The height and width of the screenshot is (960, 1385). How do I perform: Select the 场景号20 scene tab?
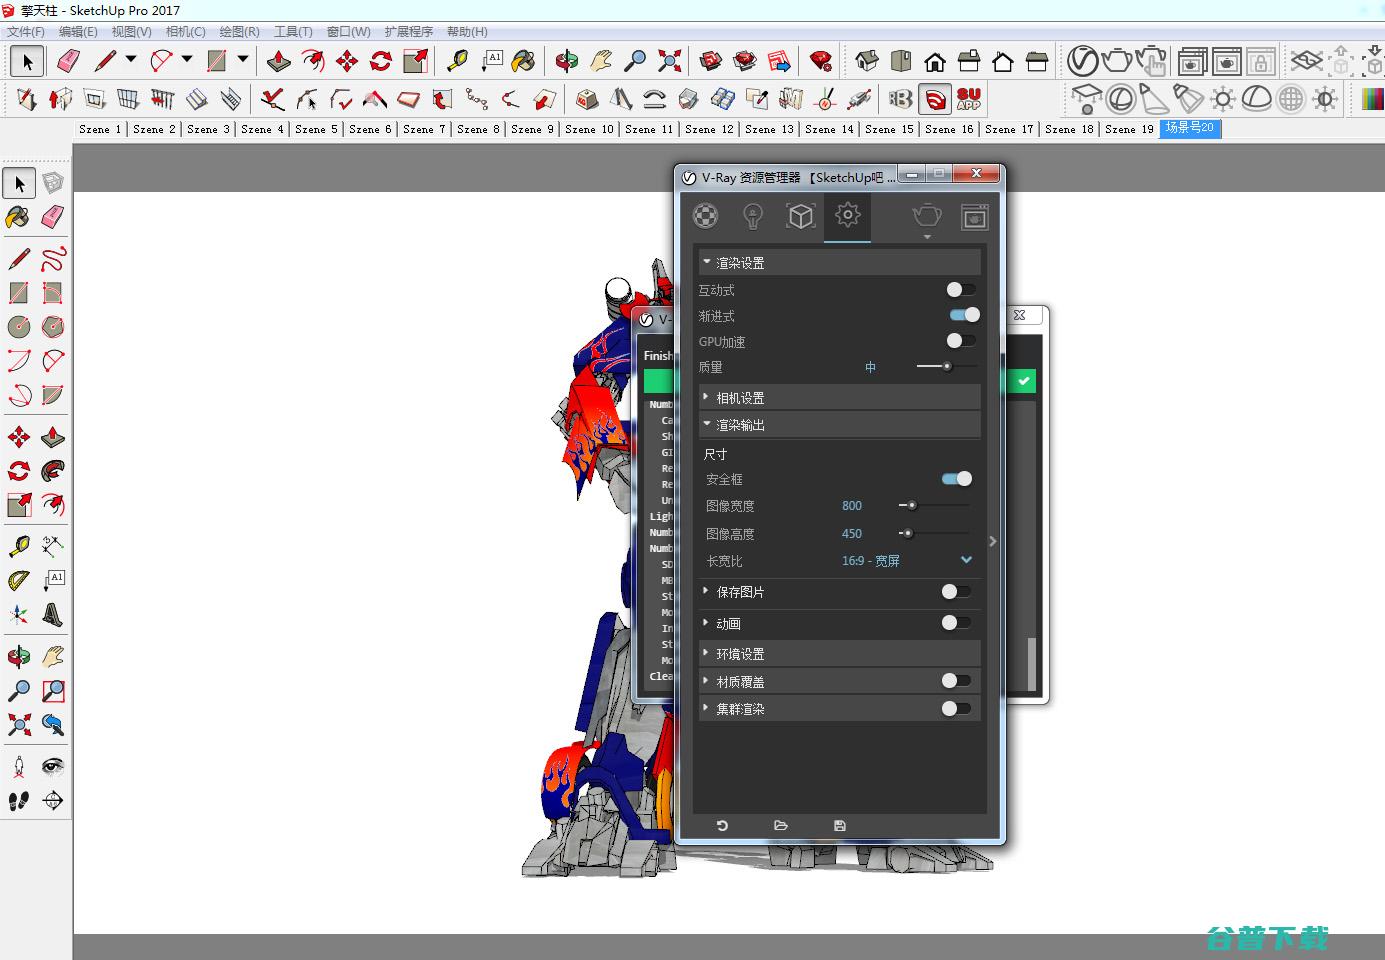(1190, 128)
